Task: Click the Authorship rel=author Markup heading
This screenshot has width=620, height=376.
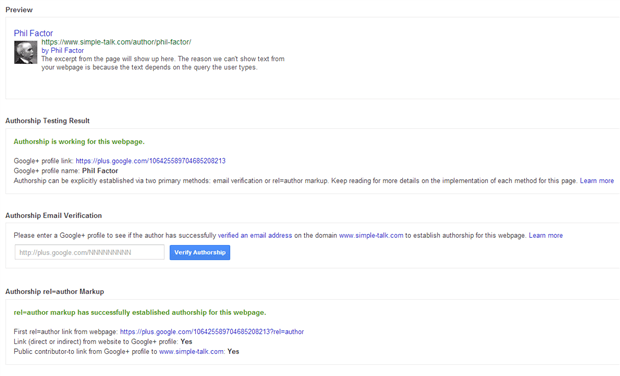Action: point(55,291)
